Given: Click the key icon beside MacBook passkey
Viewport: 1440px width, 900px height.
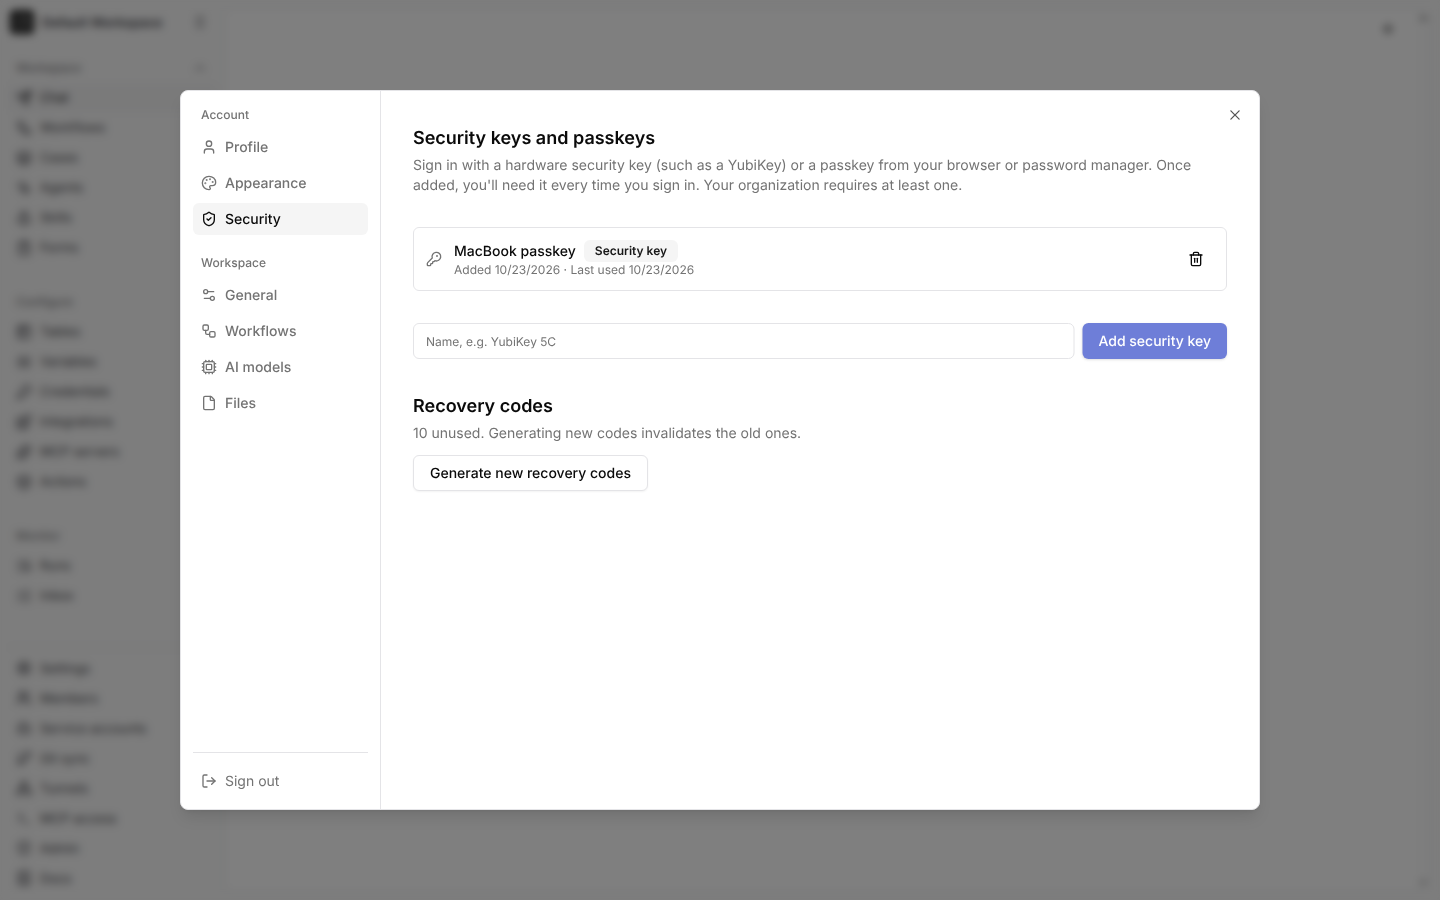Looking at the screenshot, I should 434,259.
